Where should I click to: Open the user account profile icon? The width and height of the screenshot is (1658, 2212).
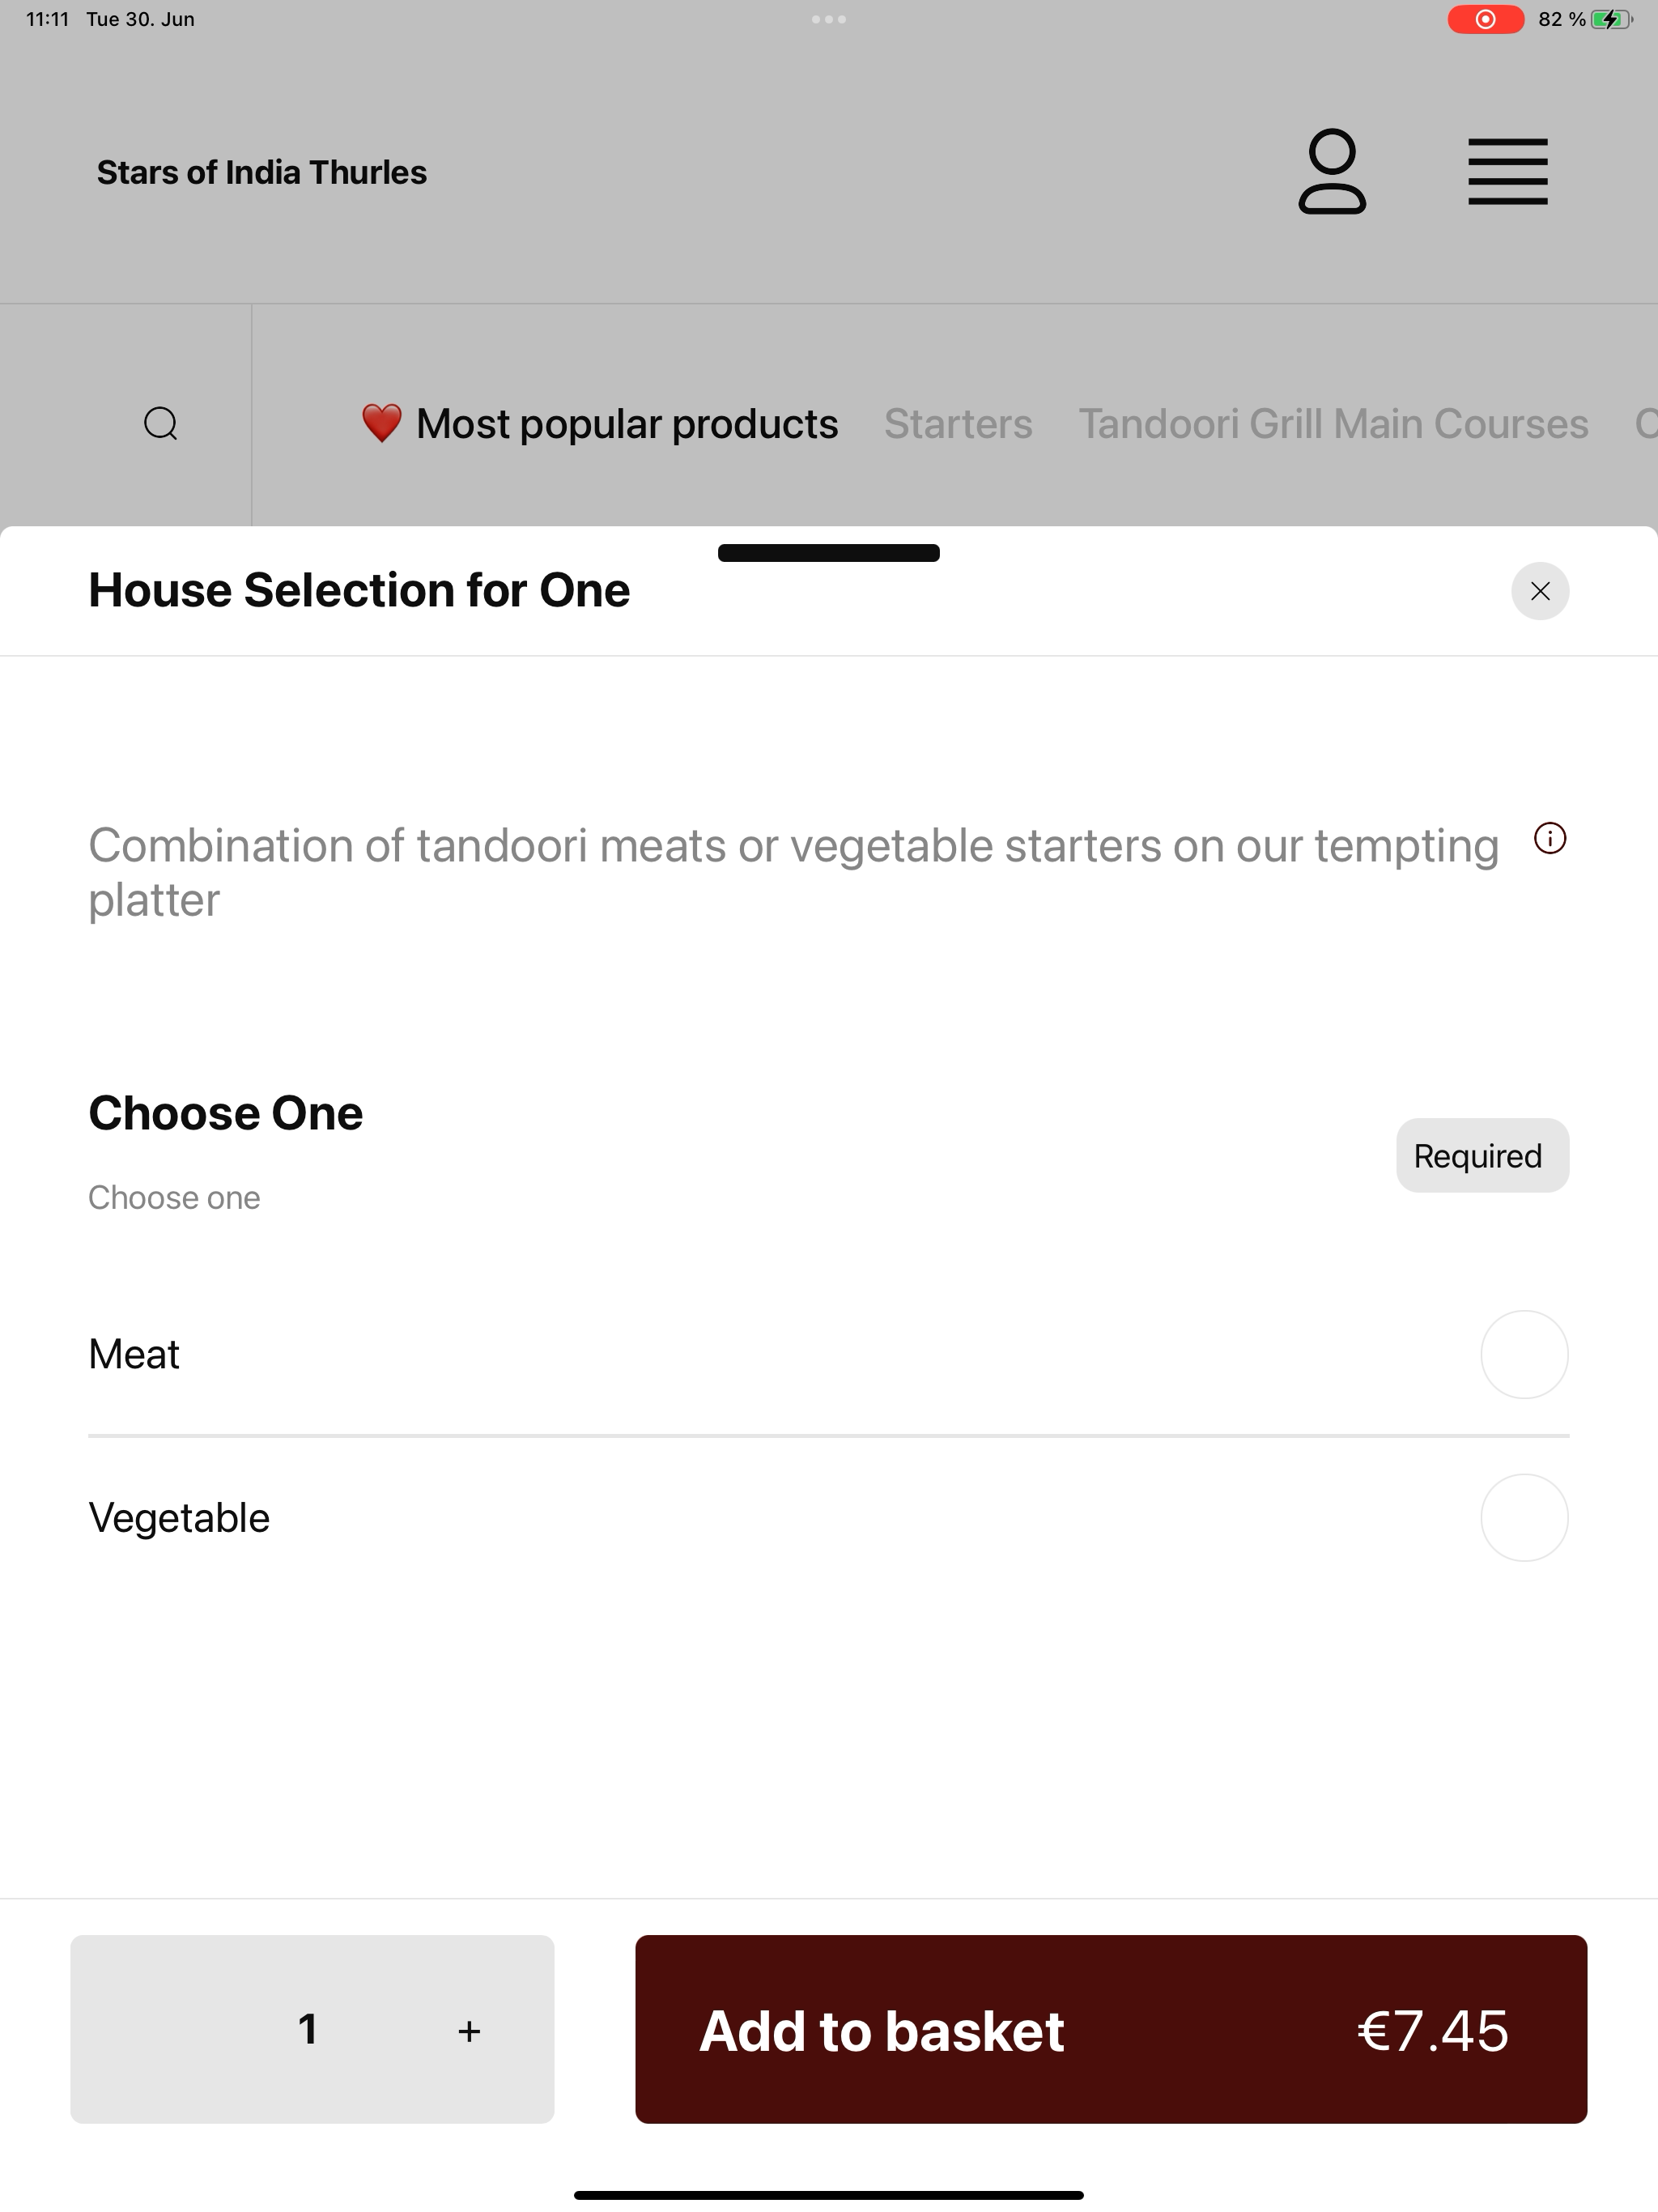coord(1332,171)
